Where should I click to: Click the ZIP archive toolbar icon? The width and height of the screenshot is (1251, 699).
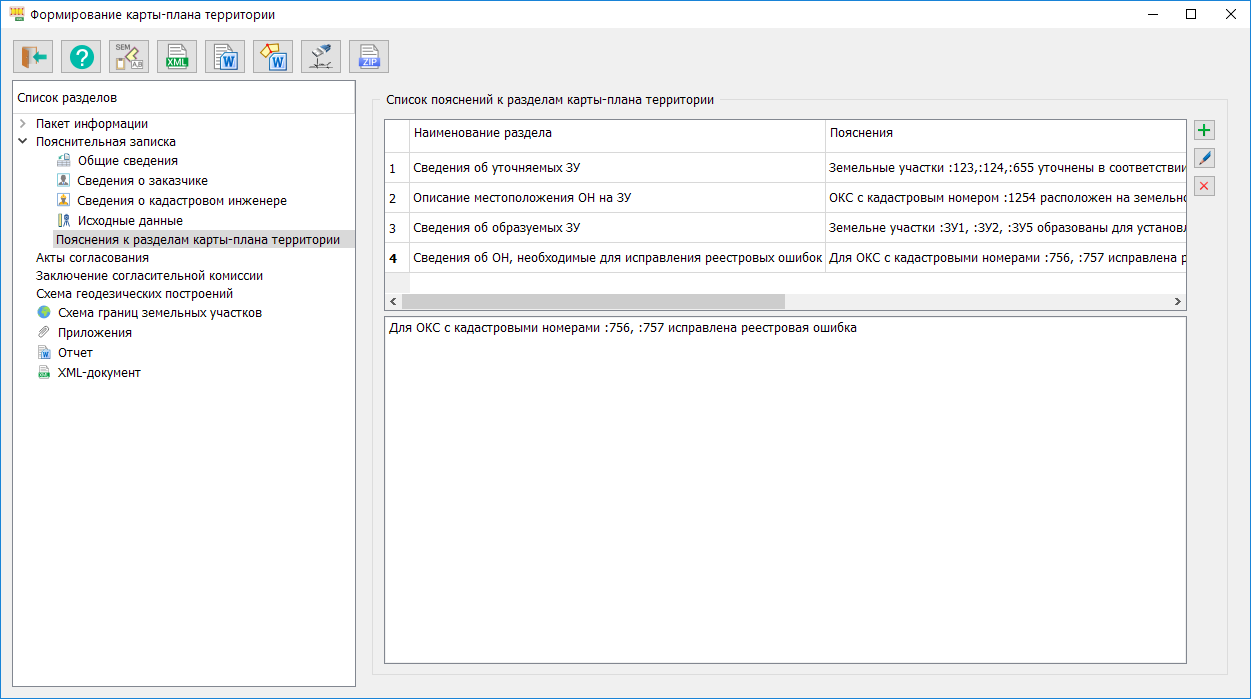[369, 57]
